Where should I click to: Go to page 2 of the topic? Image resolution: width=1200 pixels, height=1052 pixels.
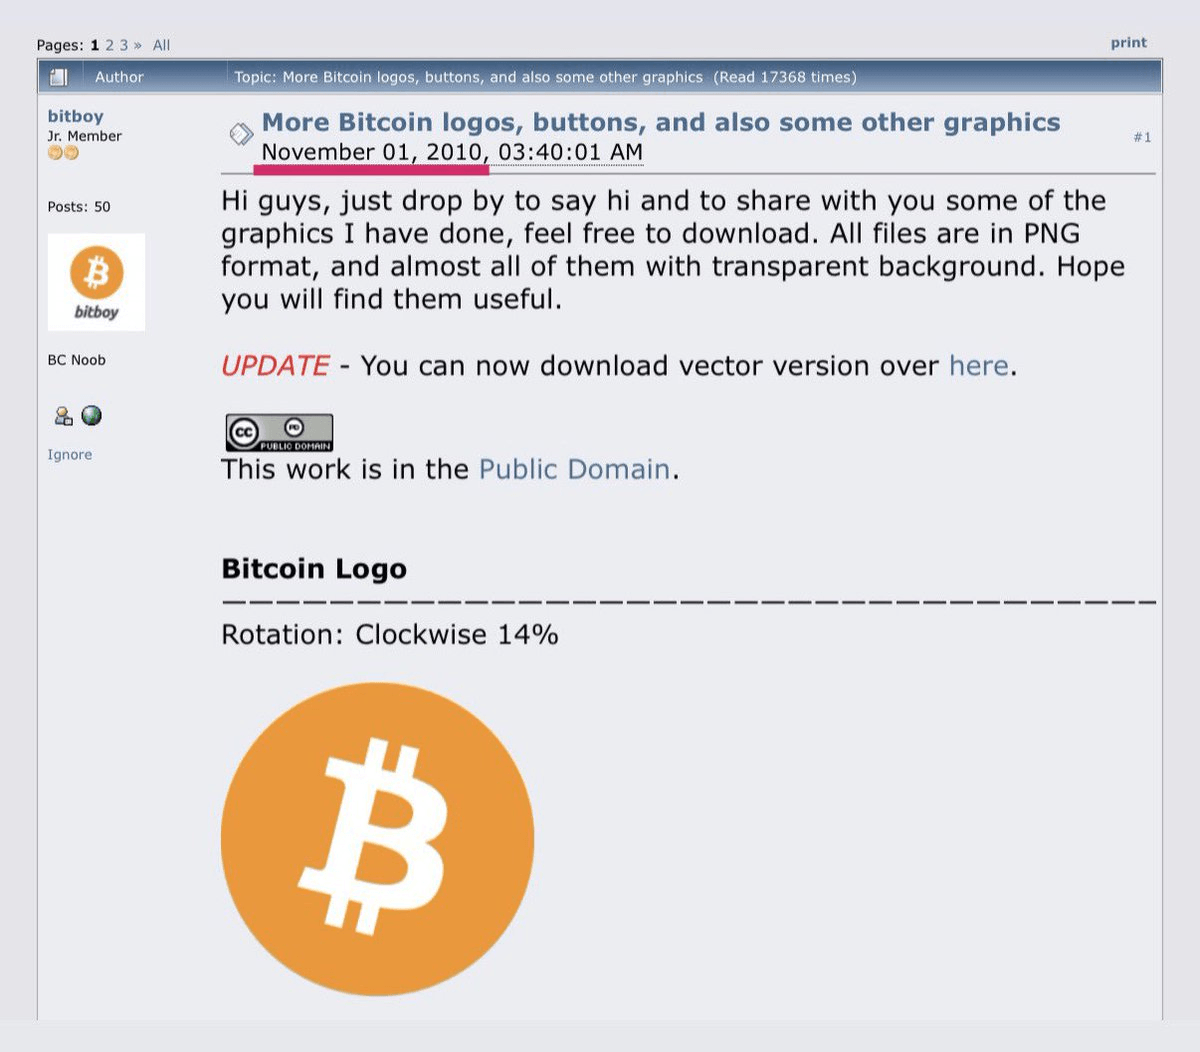(110, 45)
